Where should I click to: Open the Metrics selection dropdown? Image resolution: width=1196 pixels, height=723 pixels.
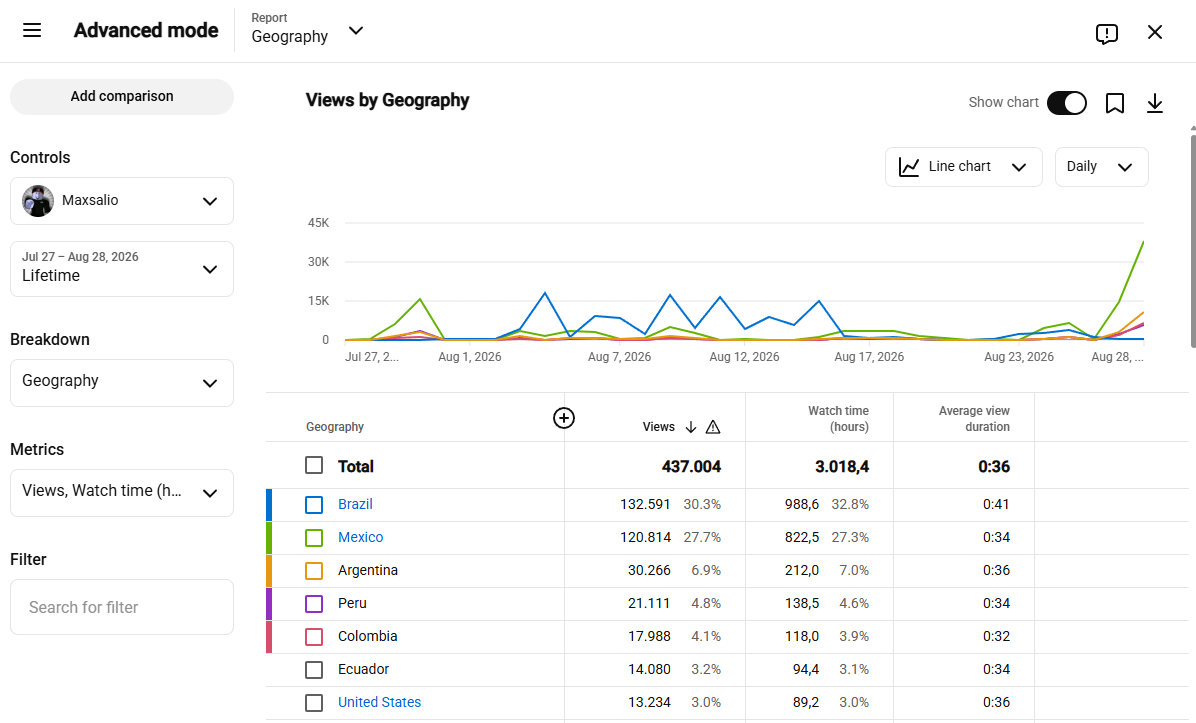(122, 493)
